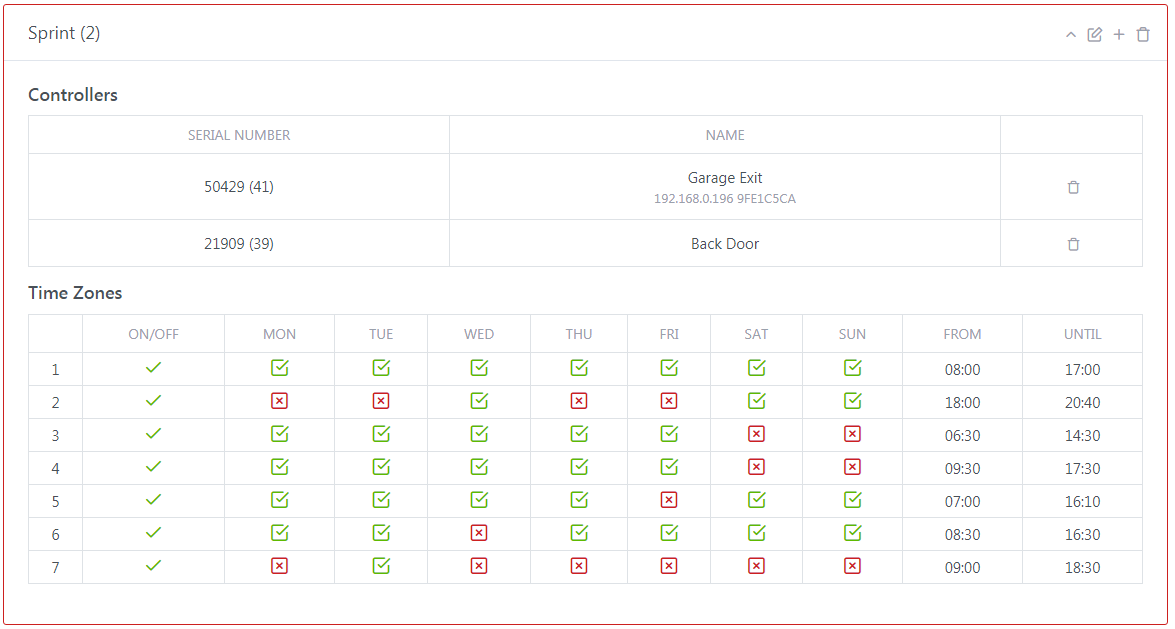Toggle Saturday checkbox in time zone 3
The image size is (1175, 629).
pos(756,434)
